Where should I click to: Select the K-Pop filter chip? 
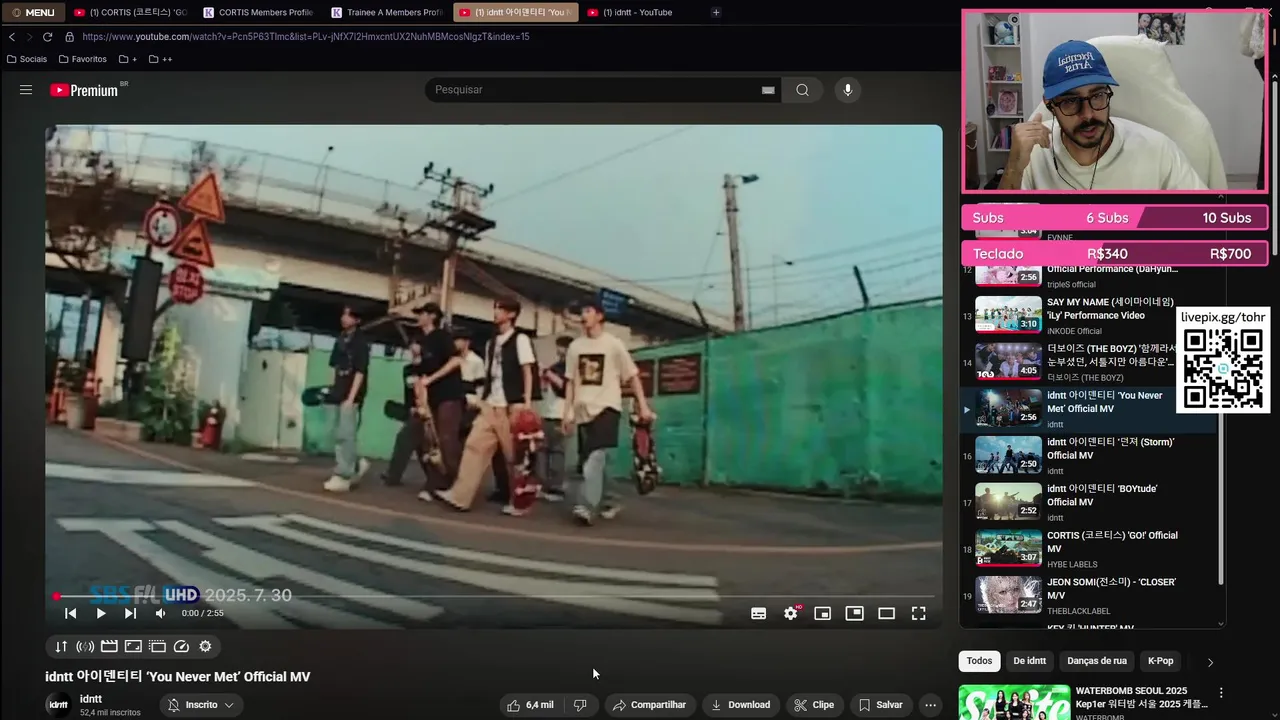coord(1161,661)
